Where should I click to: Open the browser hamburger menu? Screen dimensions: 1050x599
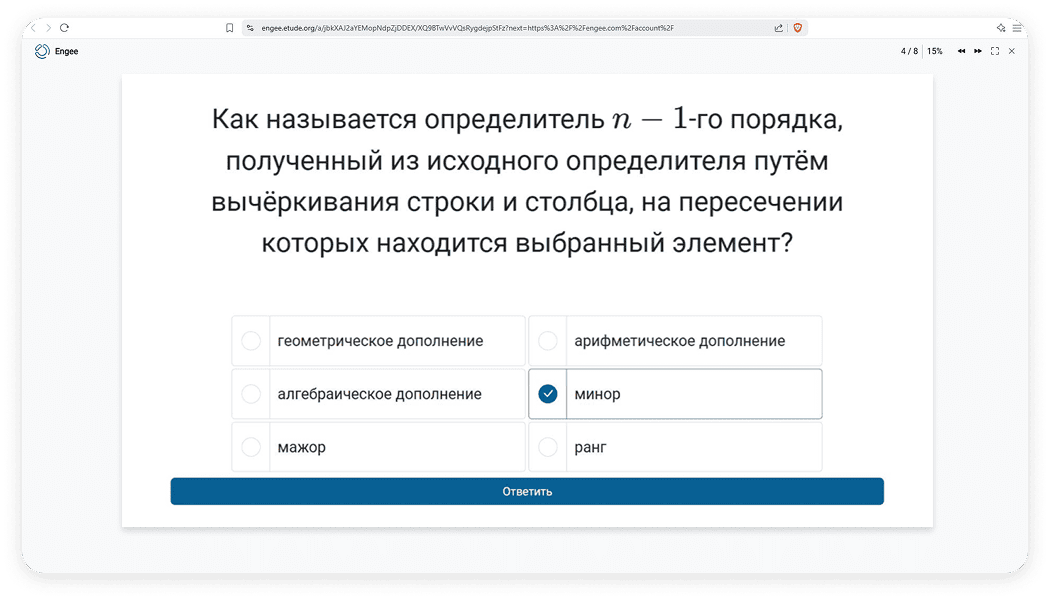[x=1017, y=28]
